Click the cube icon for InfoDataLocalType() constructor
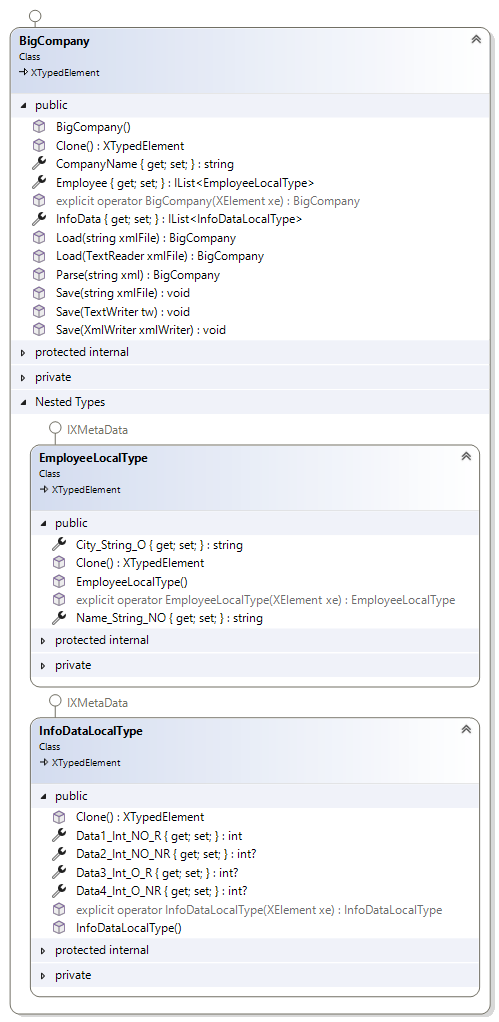499x1022 pixels. point(59,927)
